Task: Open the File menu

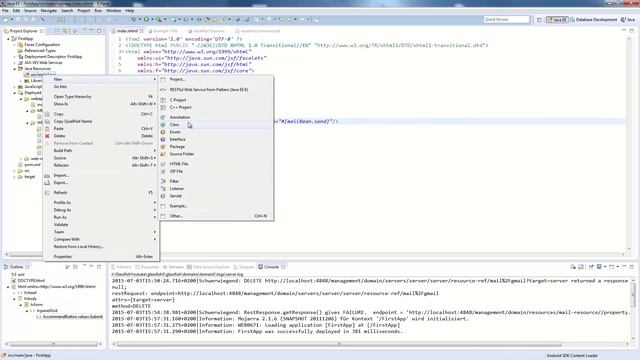Action: pyautogui.click(x=5, y=11)
